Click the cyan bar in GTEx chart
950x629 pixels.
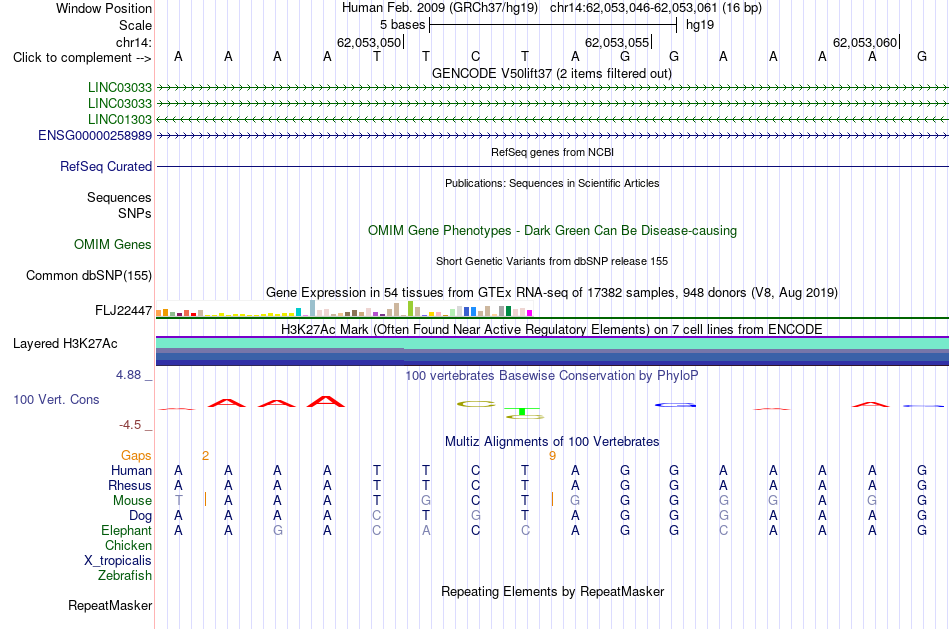tap(299, 312)
